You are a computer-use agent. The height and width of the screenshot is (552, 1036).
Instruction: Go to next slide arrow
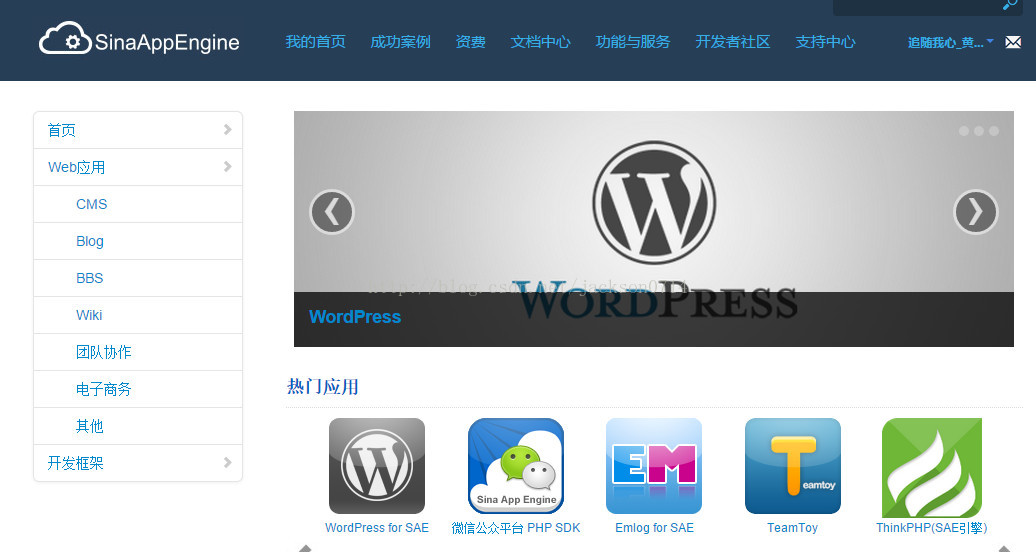tap(976, 212)
